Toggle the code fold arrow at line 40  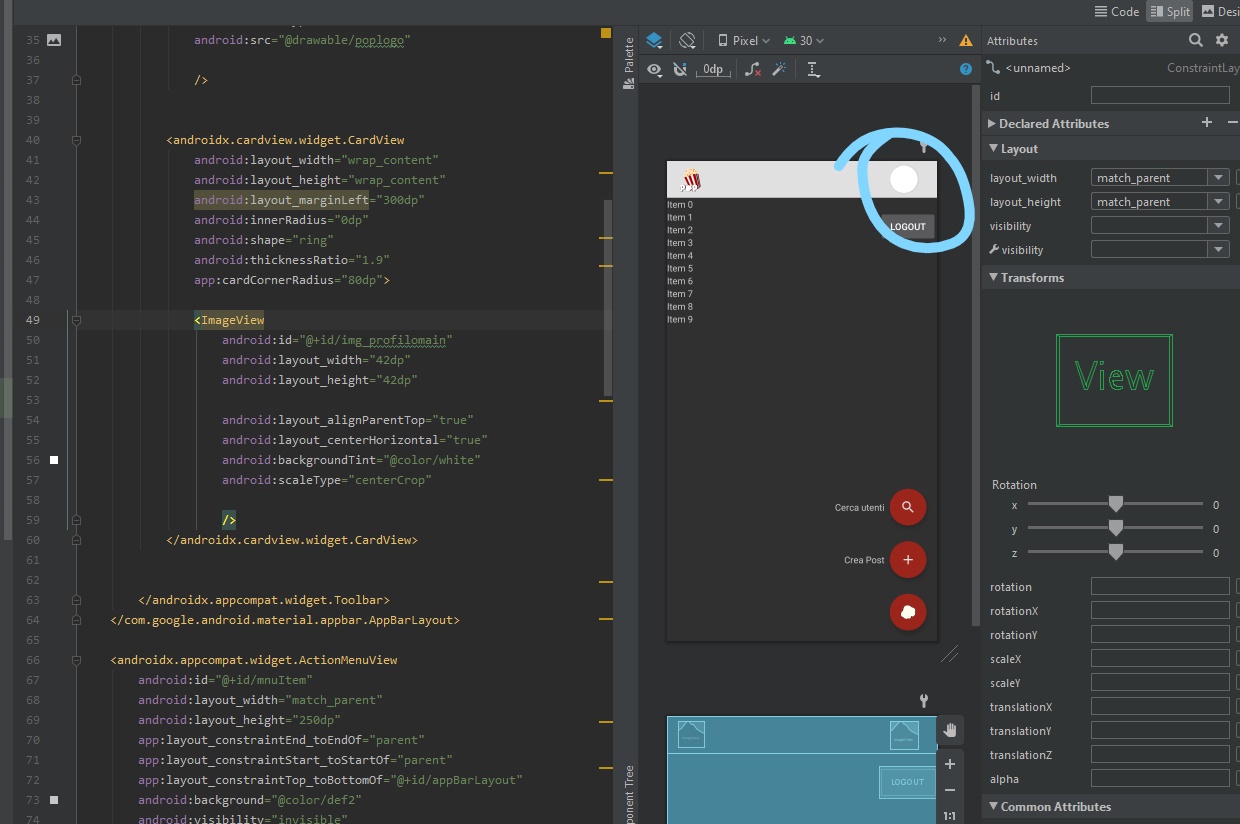pos(76,139)
